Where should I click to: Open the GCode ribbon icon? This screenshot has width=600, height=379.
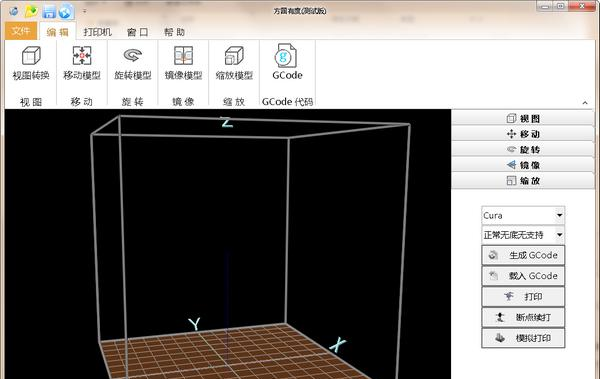point(287,56)
